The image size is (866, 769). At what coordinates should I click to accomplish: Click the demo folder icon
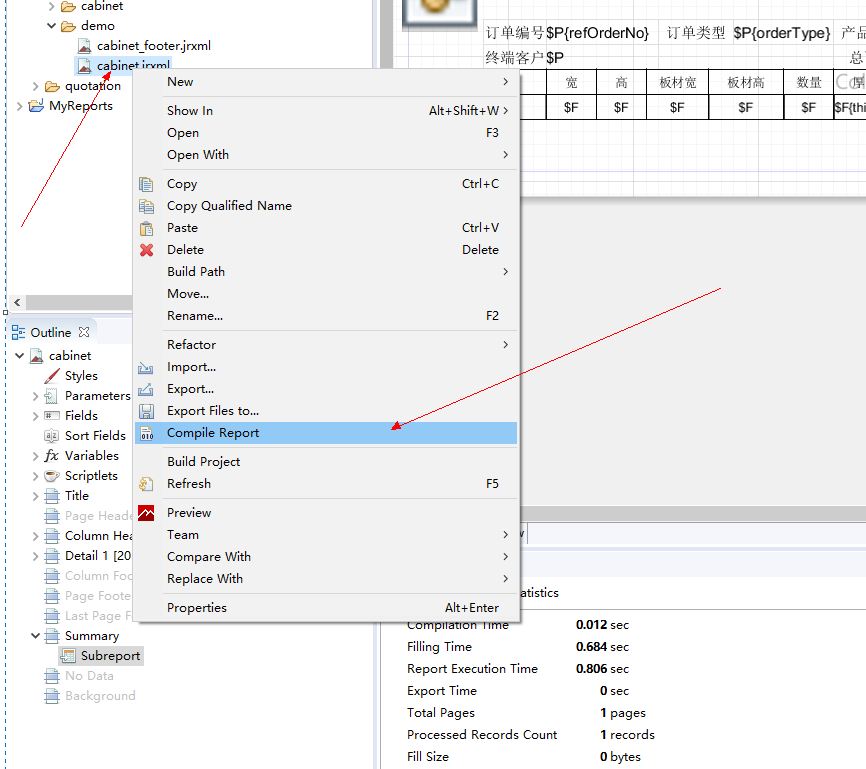[68, 26]
